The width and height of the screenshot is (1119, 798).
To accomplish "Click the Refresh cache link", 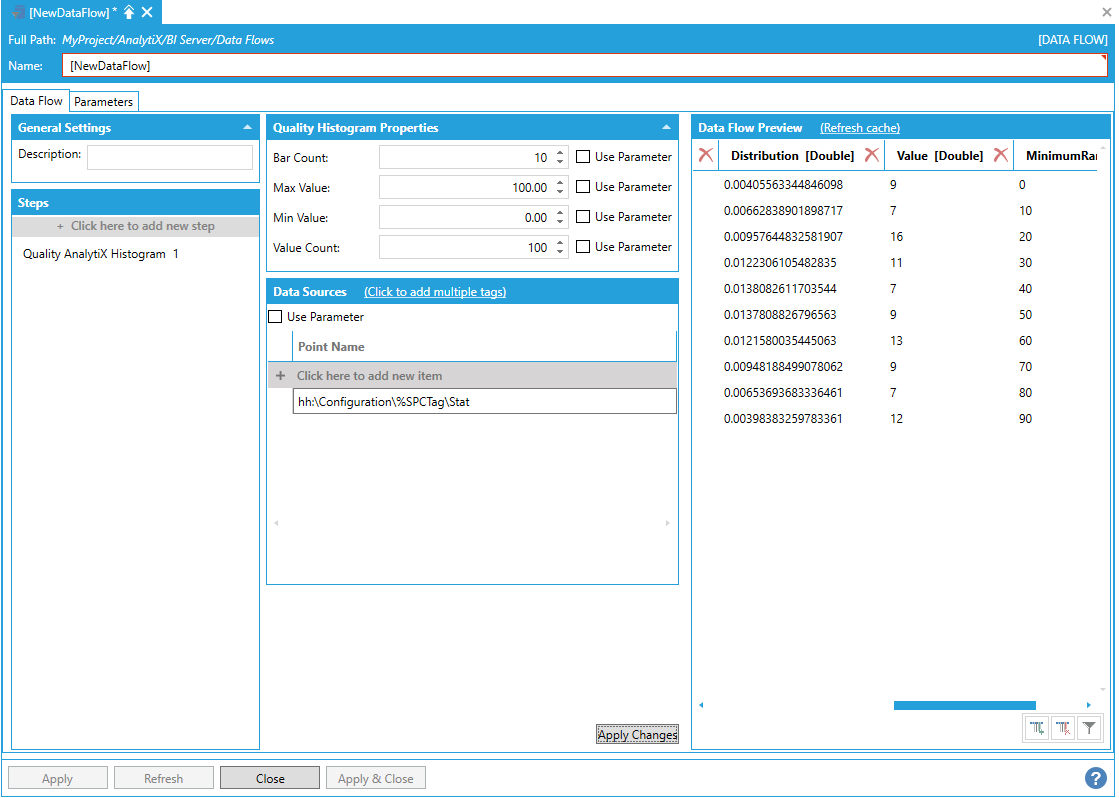I will (x=859, y=128).
